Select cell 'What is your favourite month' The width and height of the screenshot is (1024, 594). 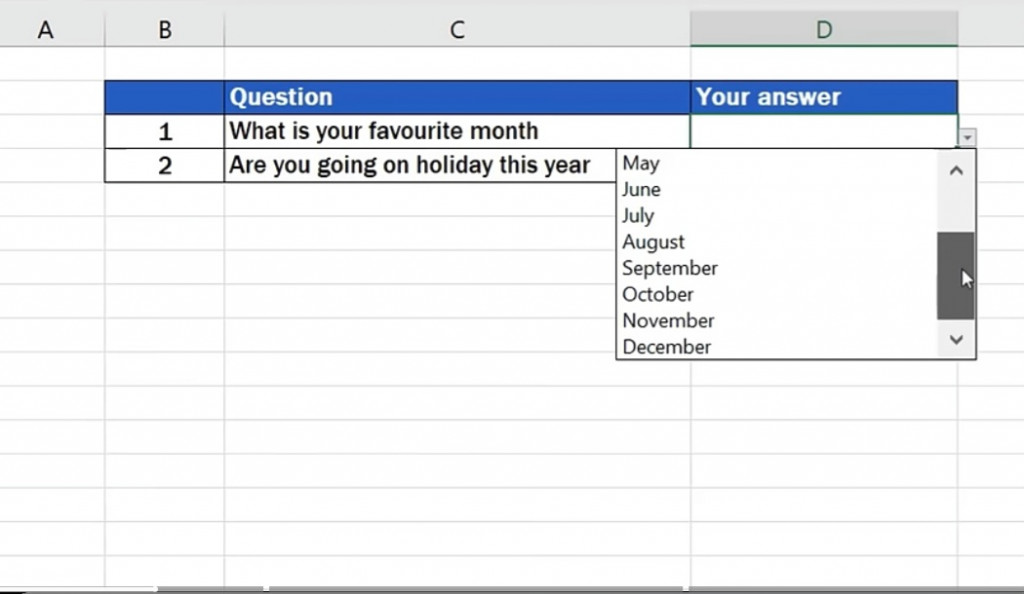(x=457, y=131)
